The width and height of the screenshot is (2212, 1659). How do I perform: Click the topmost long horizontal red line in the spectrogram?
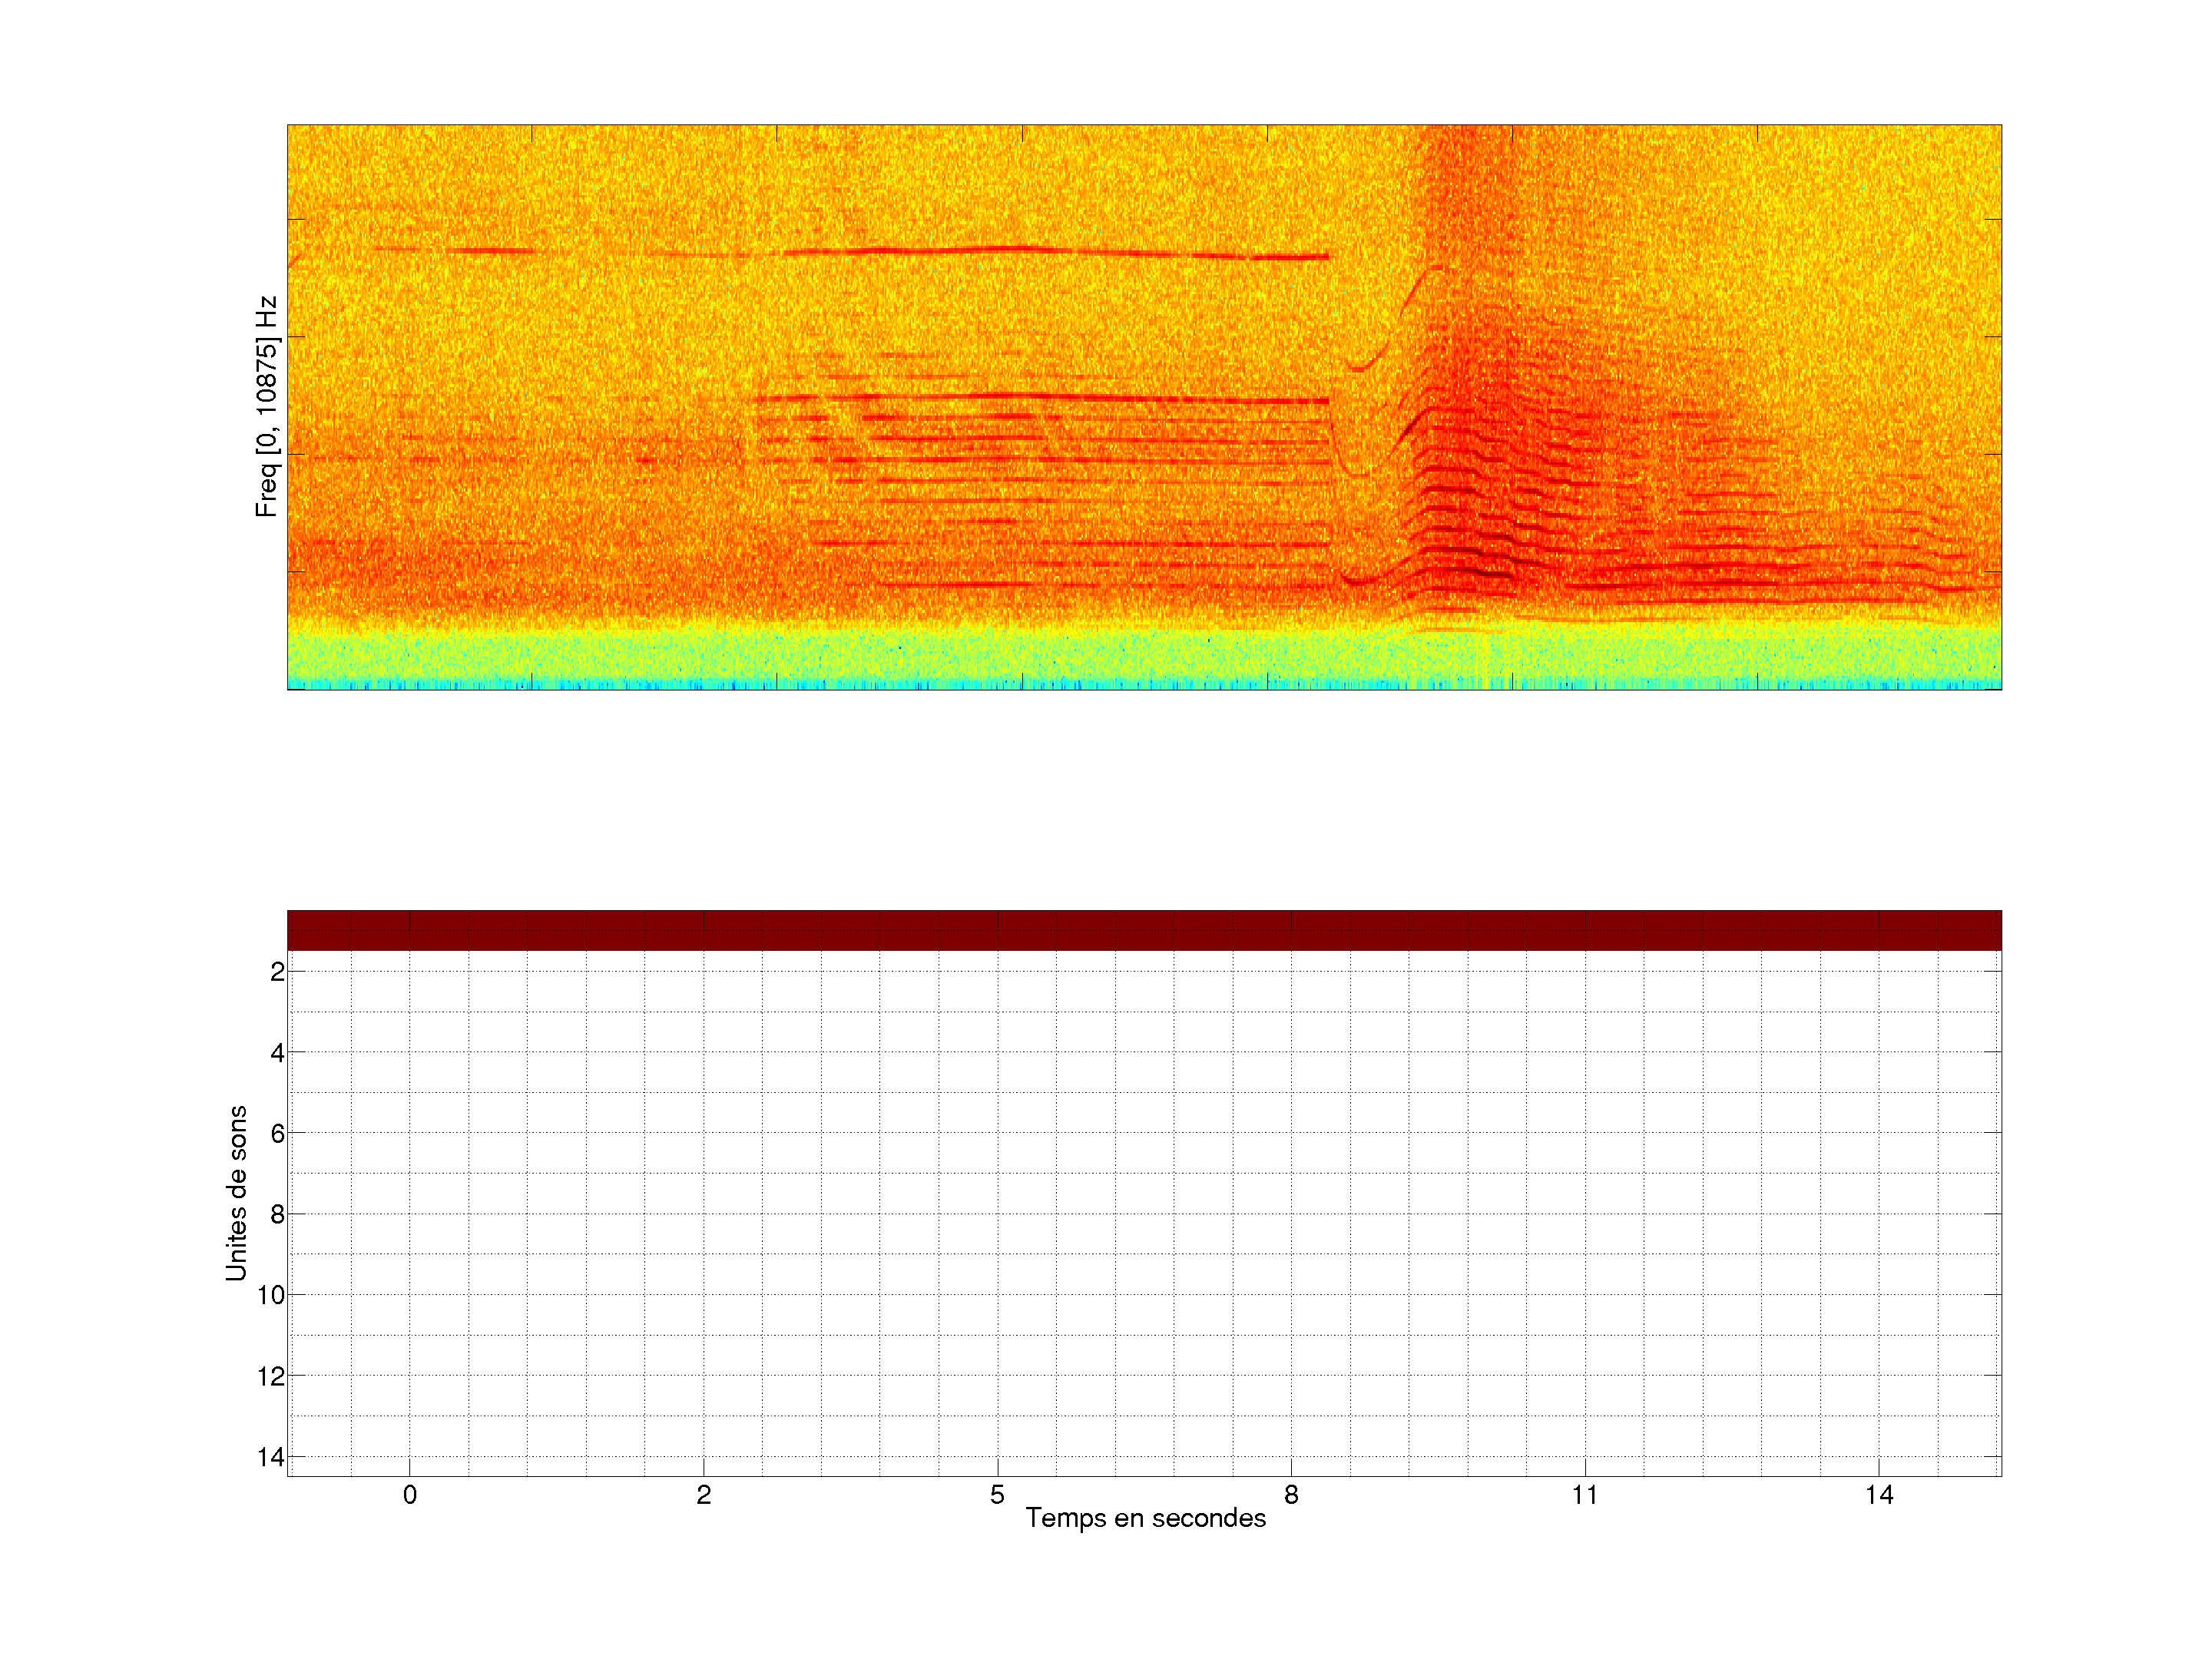click(x=1000, y=250)
